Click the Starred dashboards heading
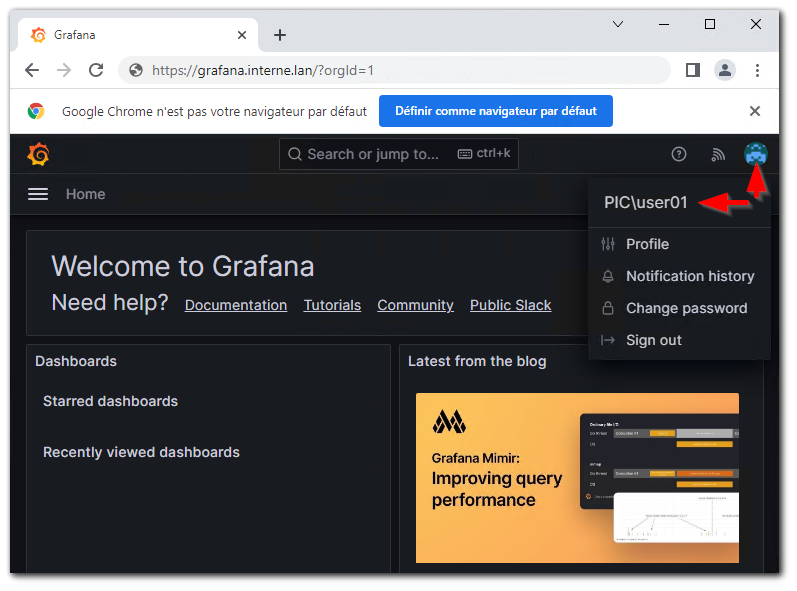The width and height of the screenshot is (797, 591). click(x=110, y=401)
